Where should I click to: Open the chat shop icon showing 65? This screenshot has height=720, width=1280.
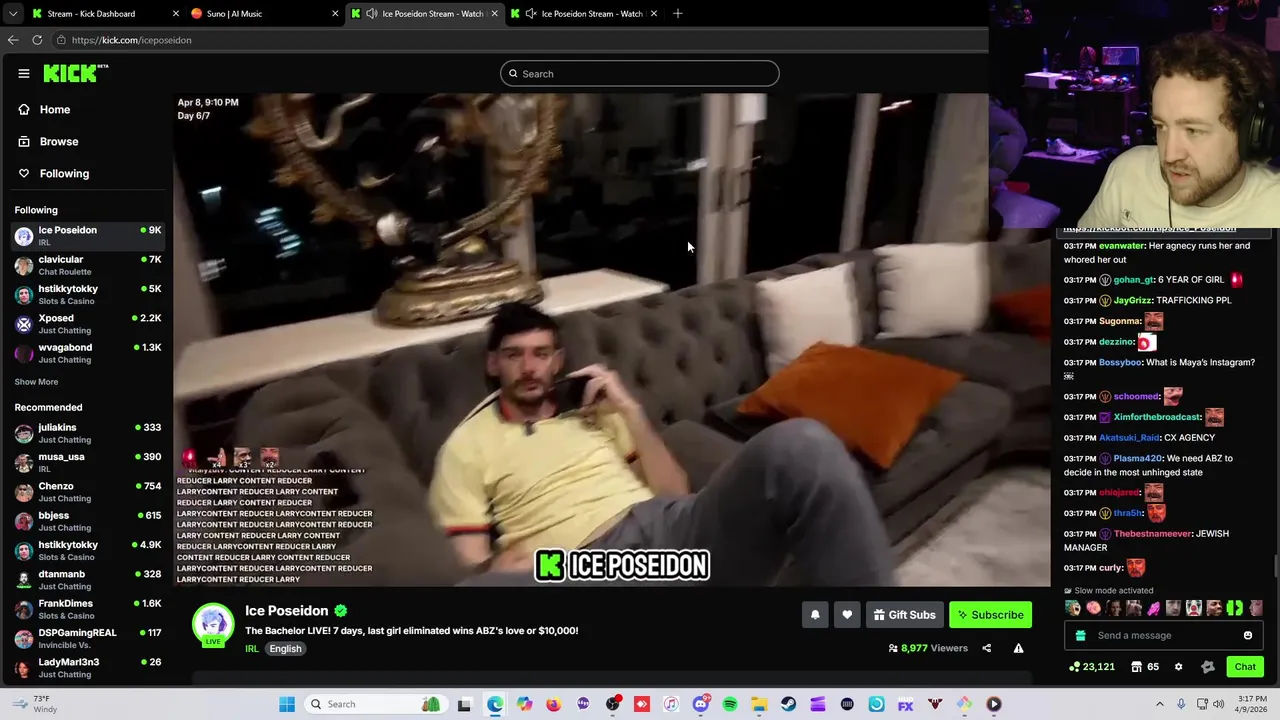(x=1145, y=667)
